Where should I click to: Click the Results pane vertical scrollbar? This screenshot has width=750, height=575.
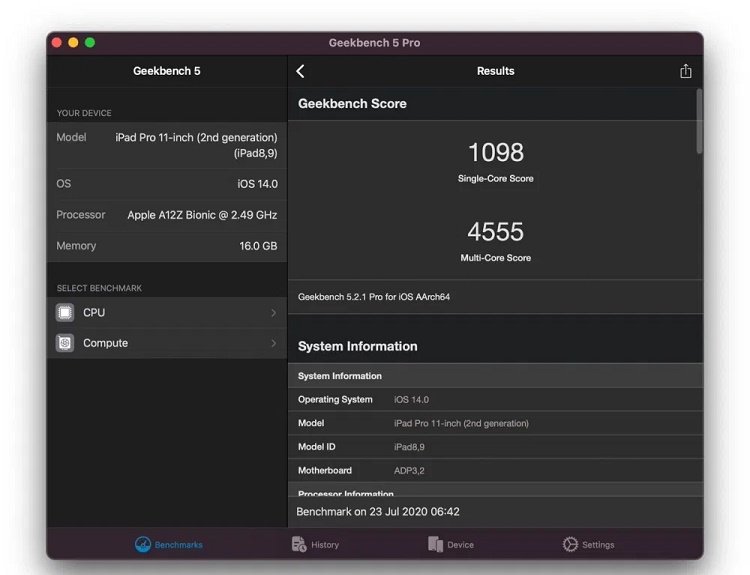(699, 122)
